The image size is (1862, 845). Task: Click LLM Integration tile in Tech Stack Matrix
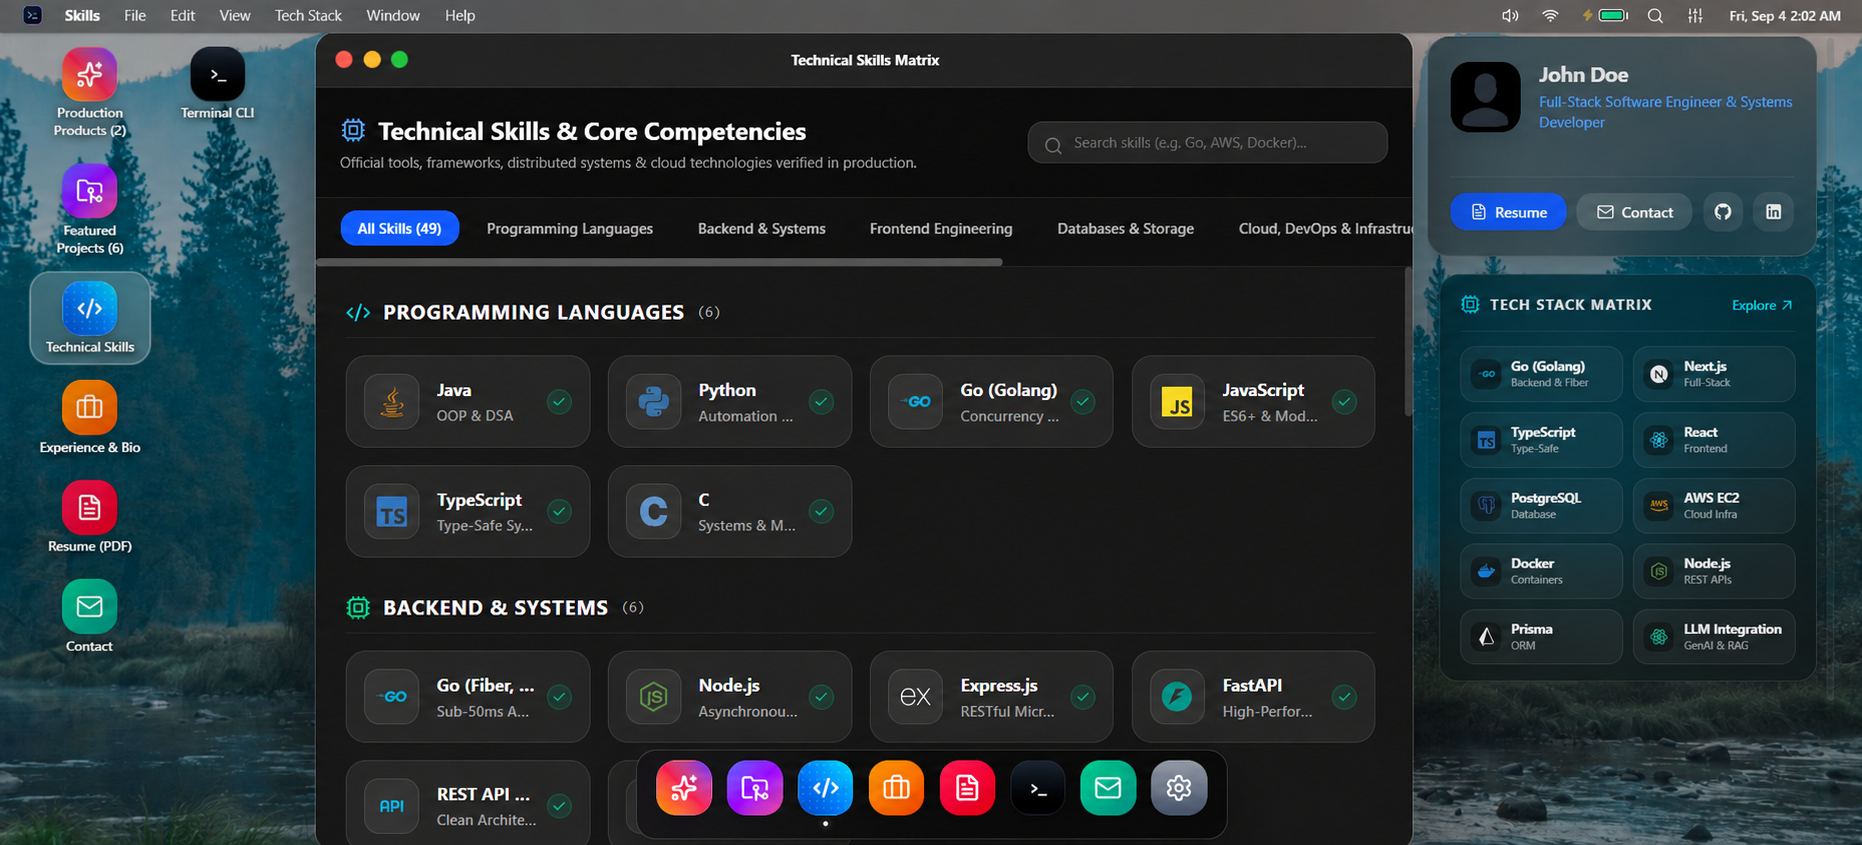click(1714, 637)
